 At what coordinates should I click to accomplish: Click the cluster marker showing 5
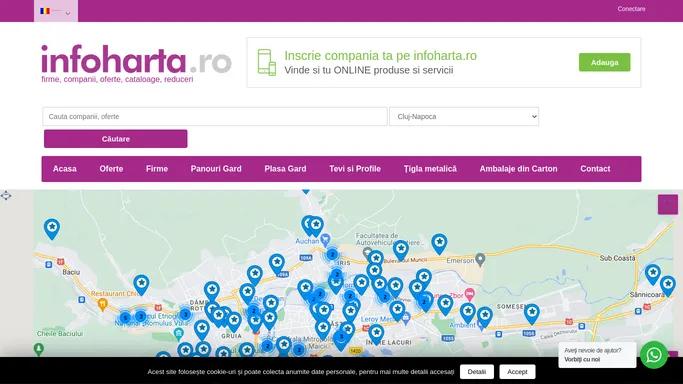pos(125,317)
